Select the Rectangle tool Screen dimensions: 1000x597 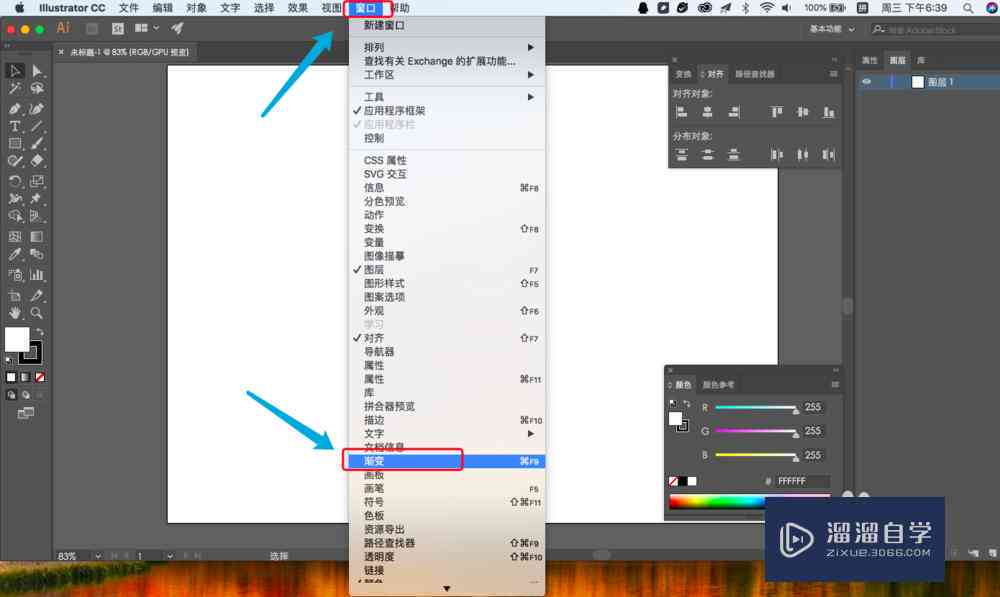point(15,144)
